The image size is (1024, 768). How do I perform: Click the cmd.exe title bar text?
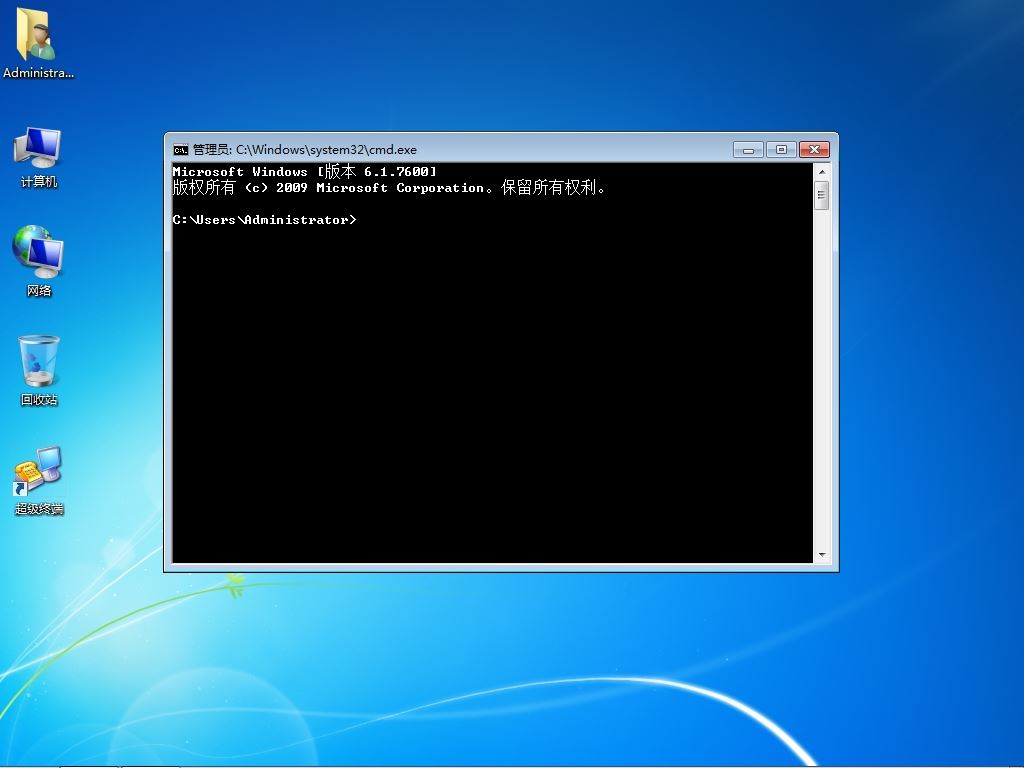pyautogui.click(x=304, y=150)
